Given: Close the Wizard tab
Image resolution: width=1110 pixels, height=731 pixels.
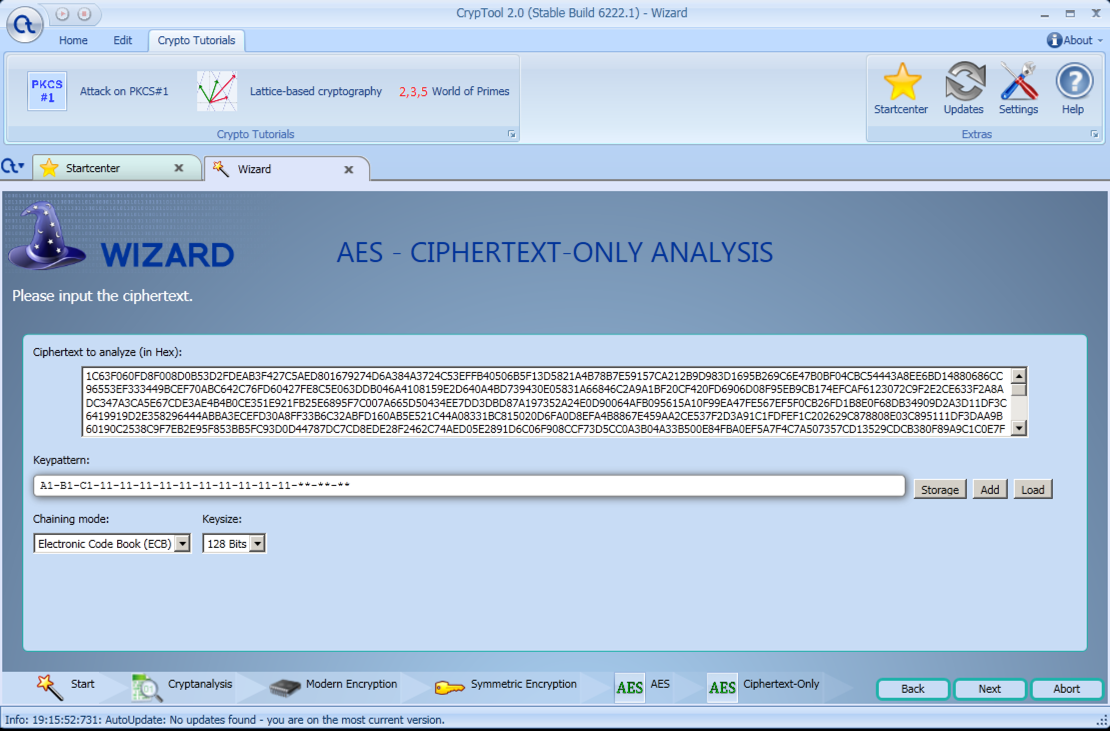Looking at the screenshot, I should click(x=348, y=170).
